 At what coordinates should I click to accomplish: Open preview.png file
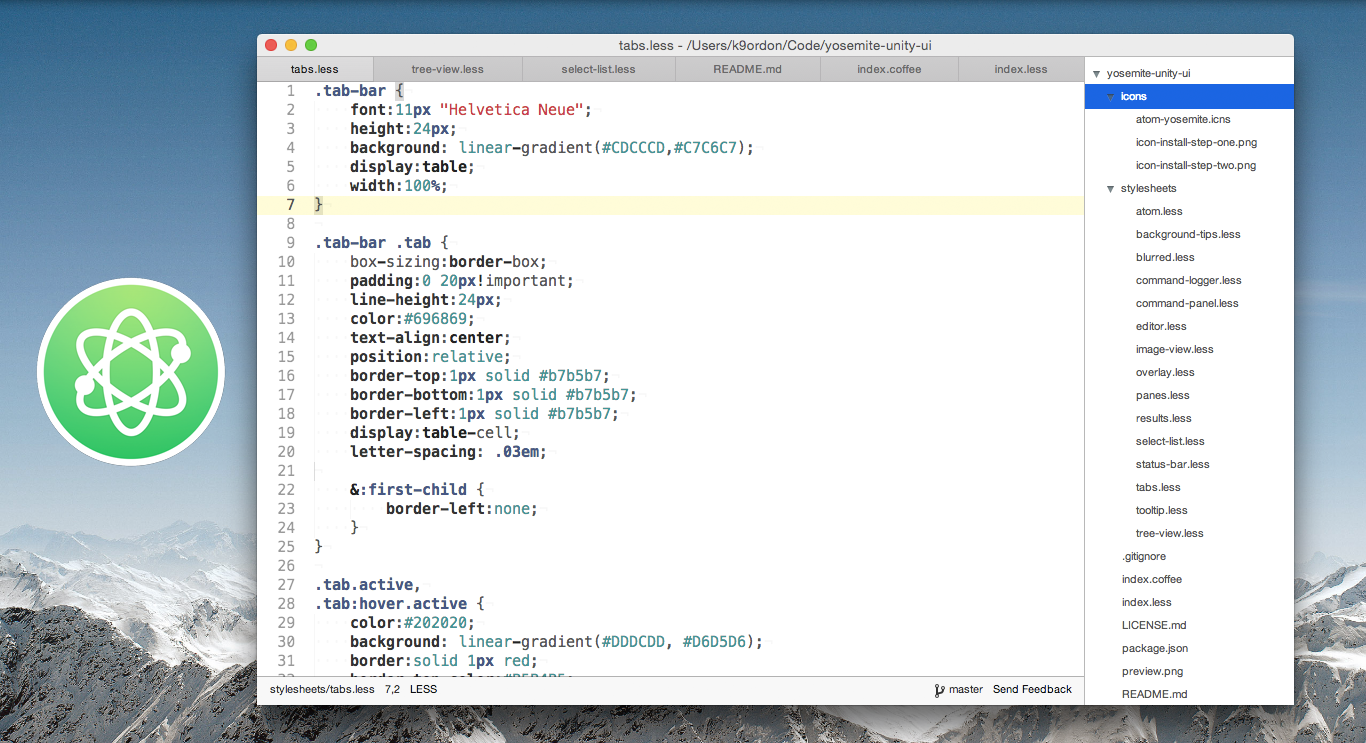(x=1153, y=671)
